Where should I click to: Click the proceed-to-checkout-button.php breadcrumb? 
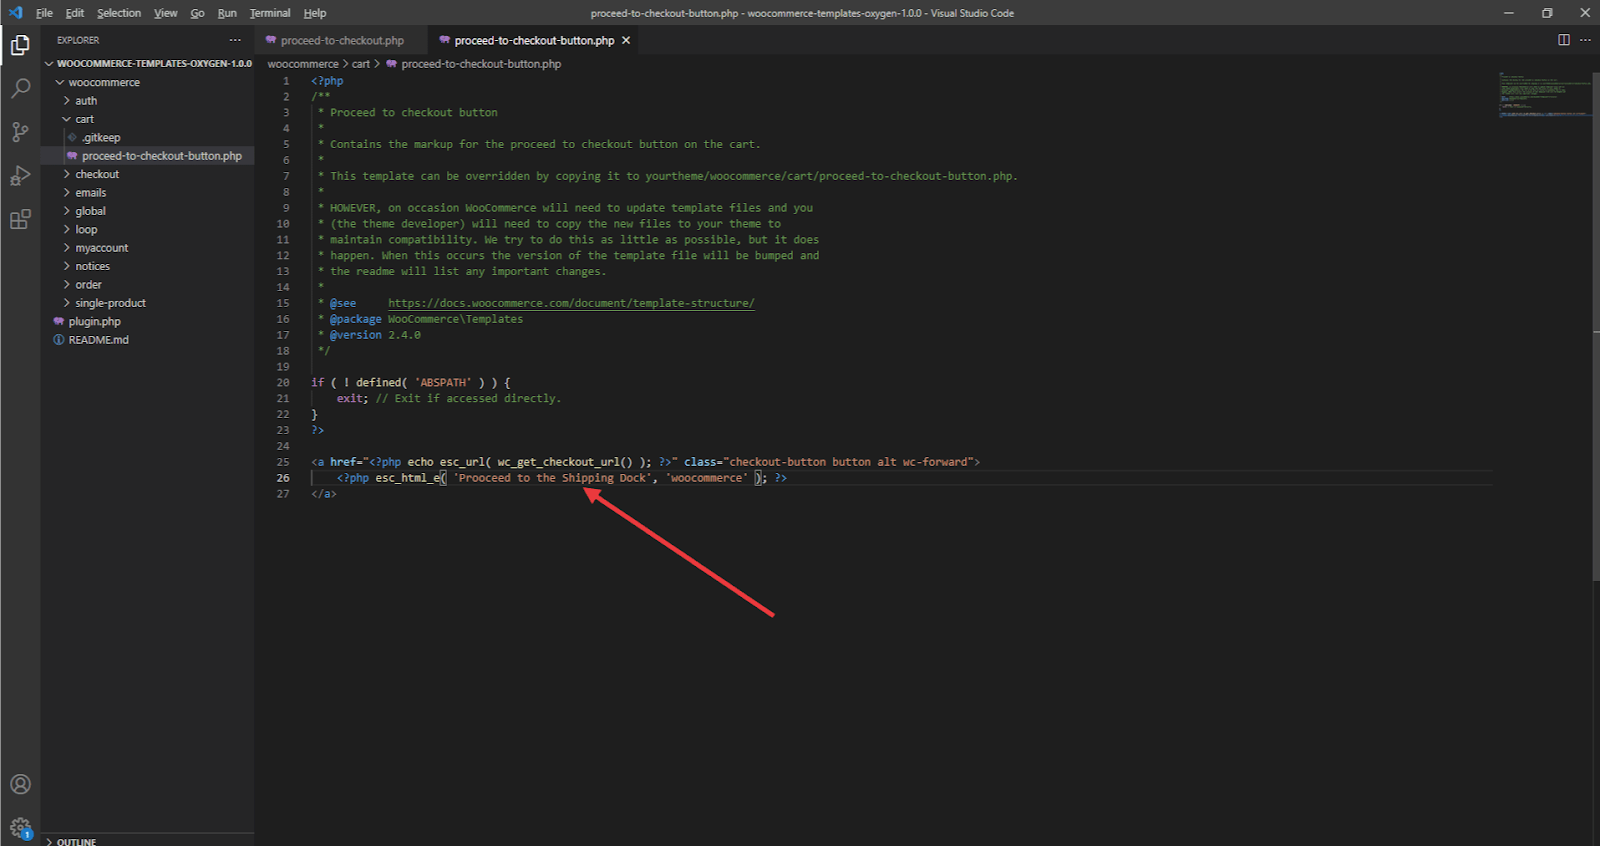pos(481,64)
